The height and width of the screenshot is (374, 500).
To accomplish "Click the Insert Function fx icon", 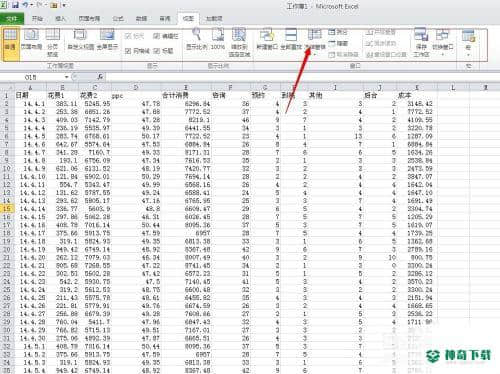I will point(100,77).
